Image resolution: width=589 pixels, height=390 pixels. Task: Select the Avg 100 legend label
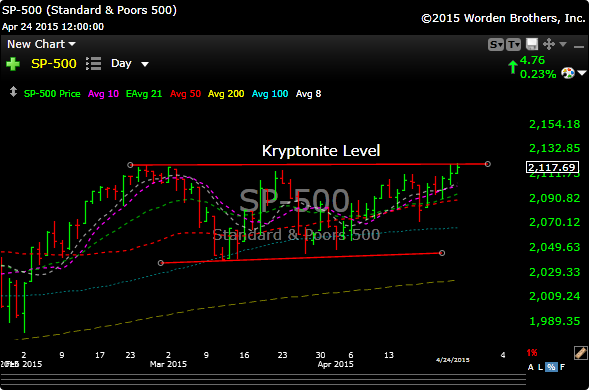pos(270,94)
